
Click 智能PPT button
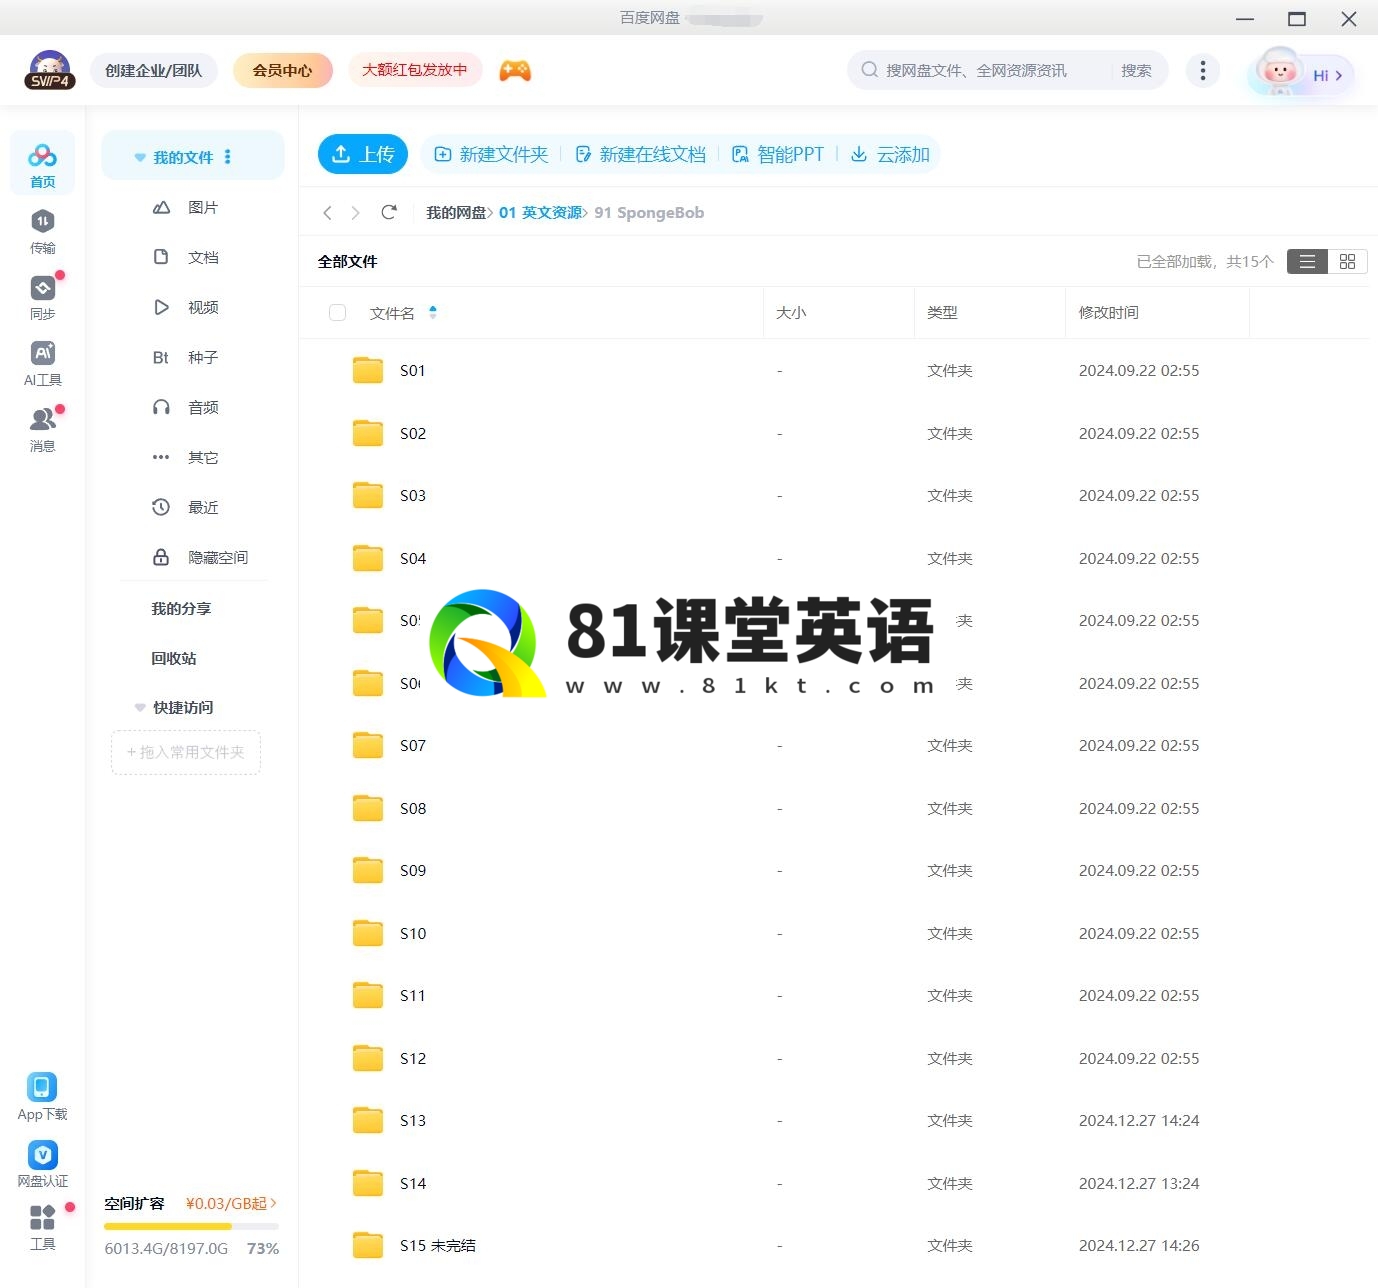(778, 154)
